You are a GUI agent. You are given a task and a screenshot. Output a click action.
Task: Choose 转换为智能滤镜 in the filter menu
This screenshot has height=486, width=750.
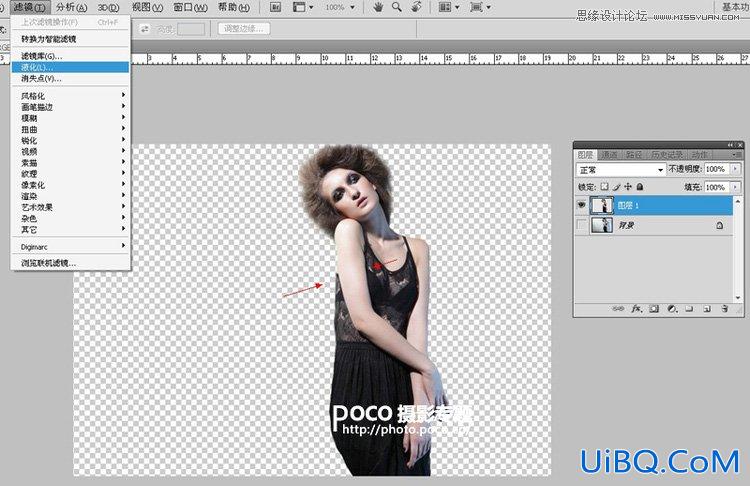click(70, 39)
